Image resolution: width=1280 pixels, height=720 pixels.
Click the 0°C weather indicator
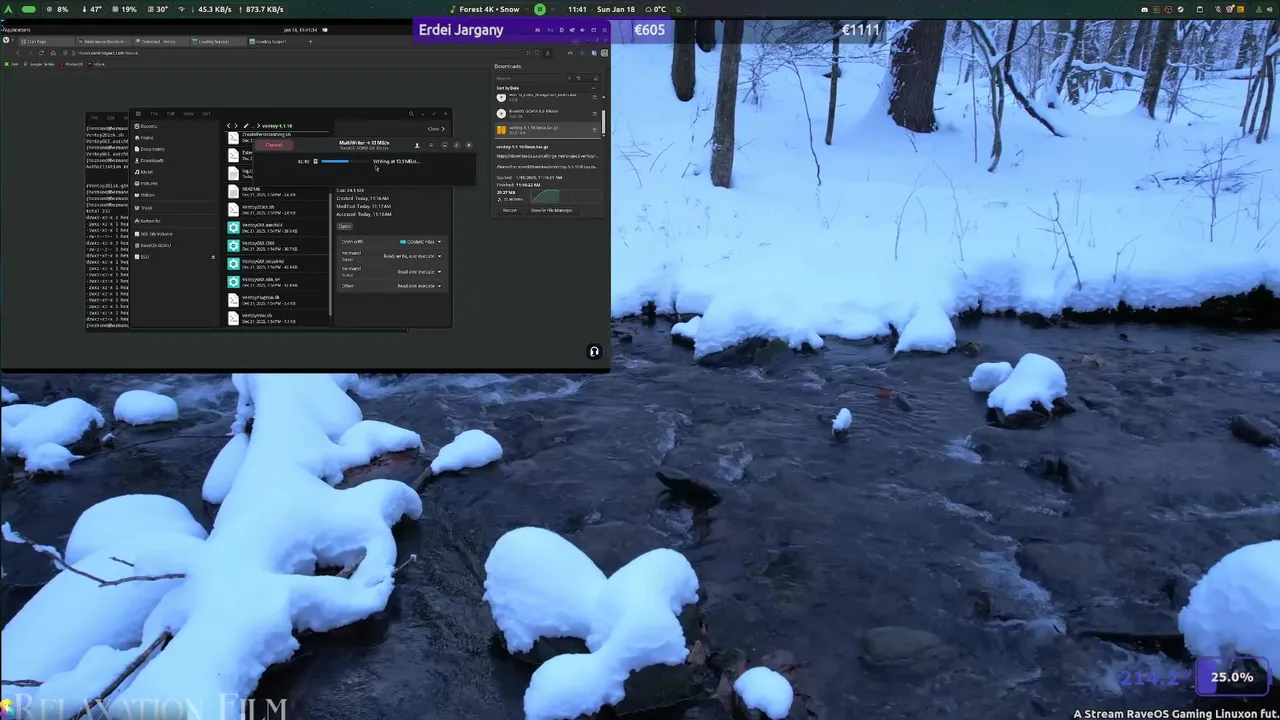(x=654, y=9)
